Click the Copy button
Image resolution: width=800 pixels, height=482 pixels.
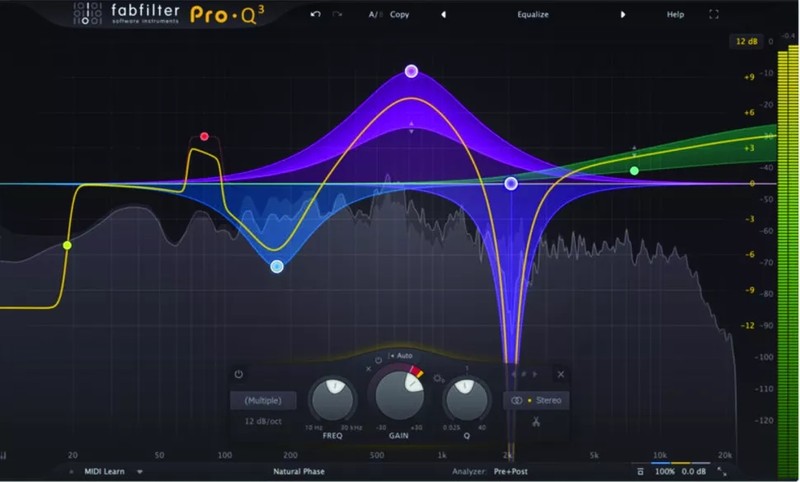click(x=399, y=14)
